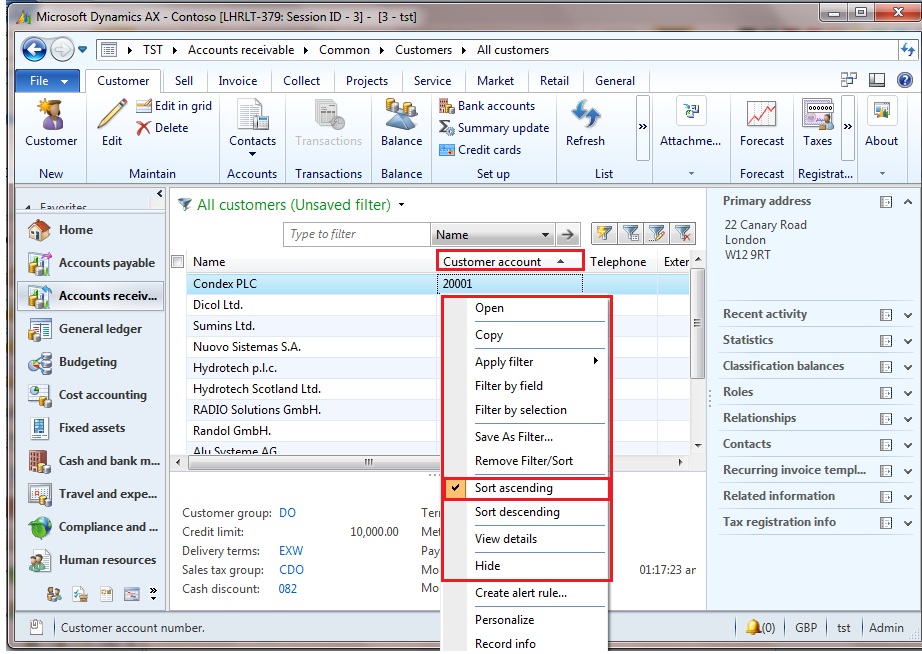Switch to the Projects ribbon tab
The width and height of the screenshot is (922, 654).
pyautogui.click(x=367, y=81)
